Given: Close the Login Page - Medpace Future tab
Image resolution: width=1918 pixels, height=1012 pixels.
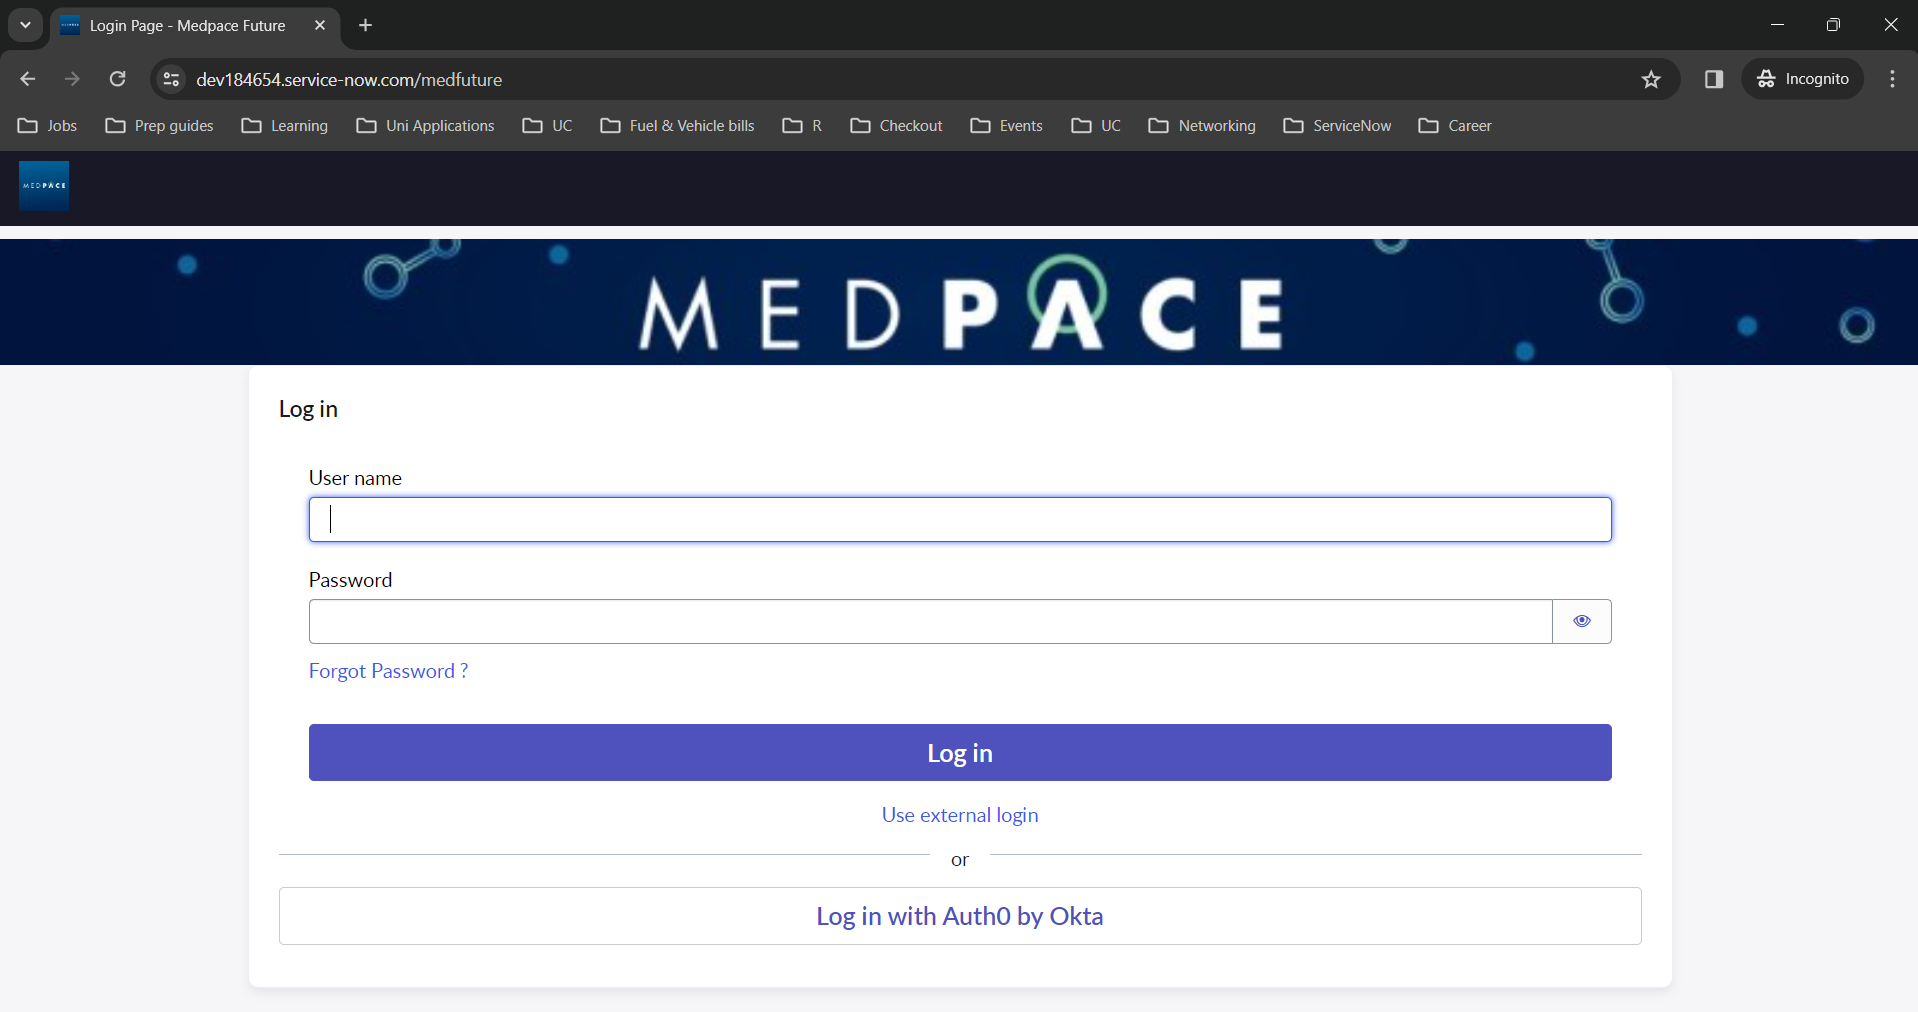Looking at the screenshot, I should click(320, 25).
